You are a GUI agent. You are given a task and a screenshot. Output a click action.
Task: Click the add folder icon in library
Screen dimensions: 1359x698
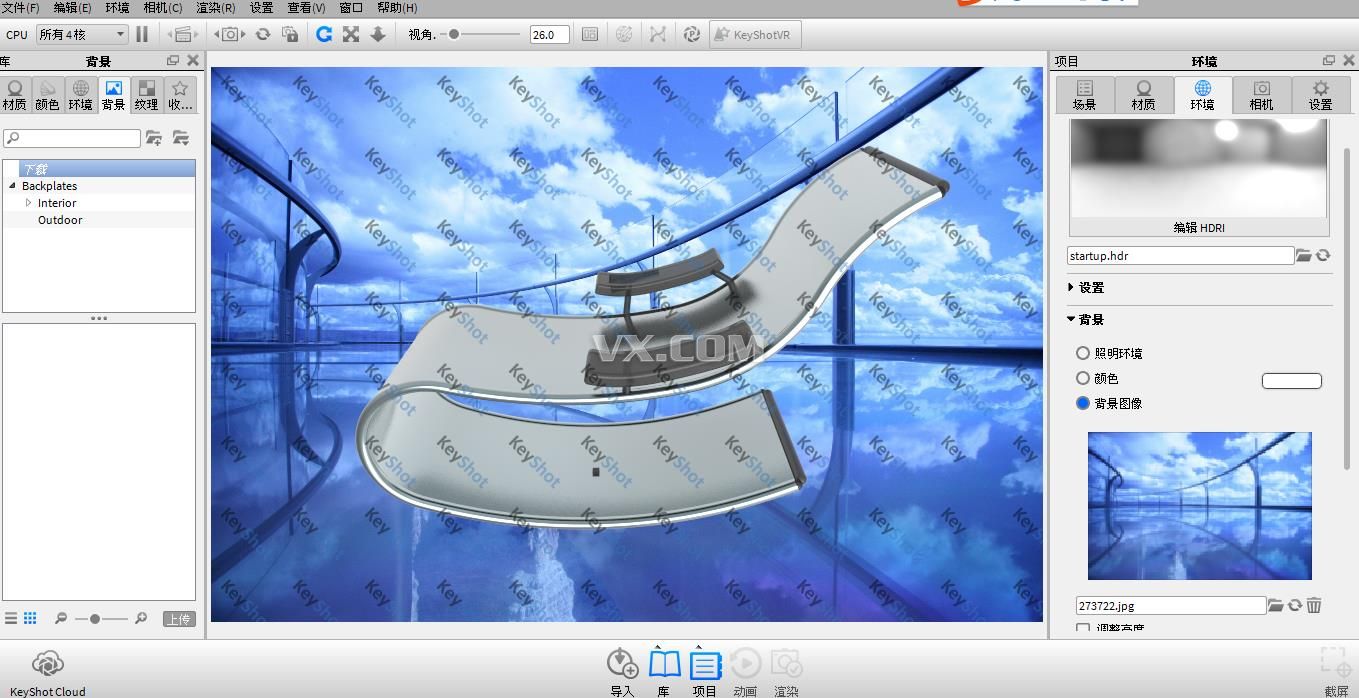(154, 138)
